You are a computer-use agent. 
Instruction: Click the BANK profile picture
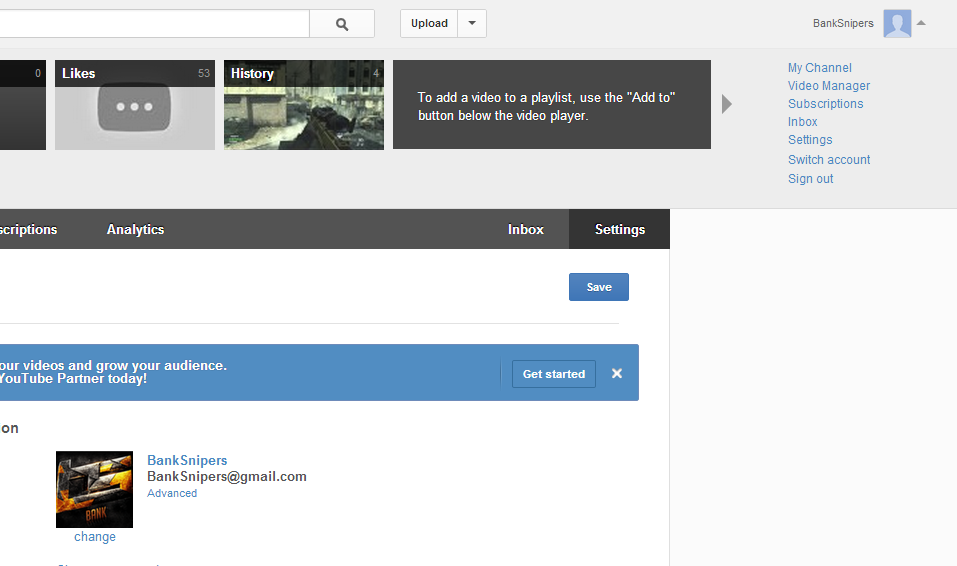95,490
